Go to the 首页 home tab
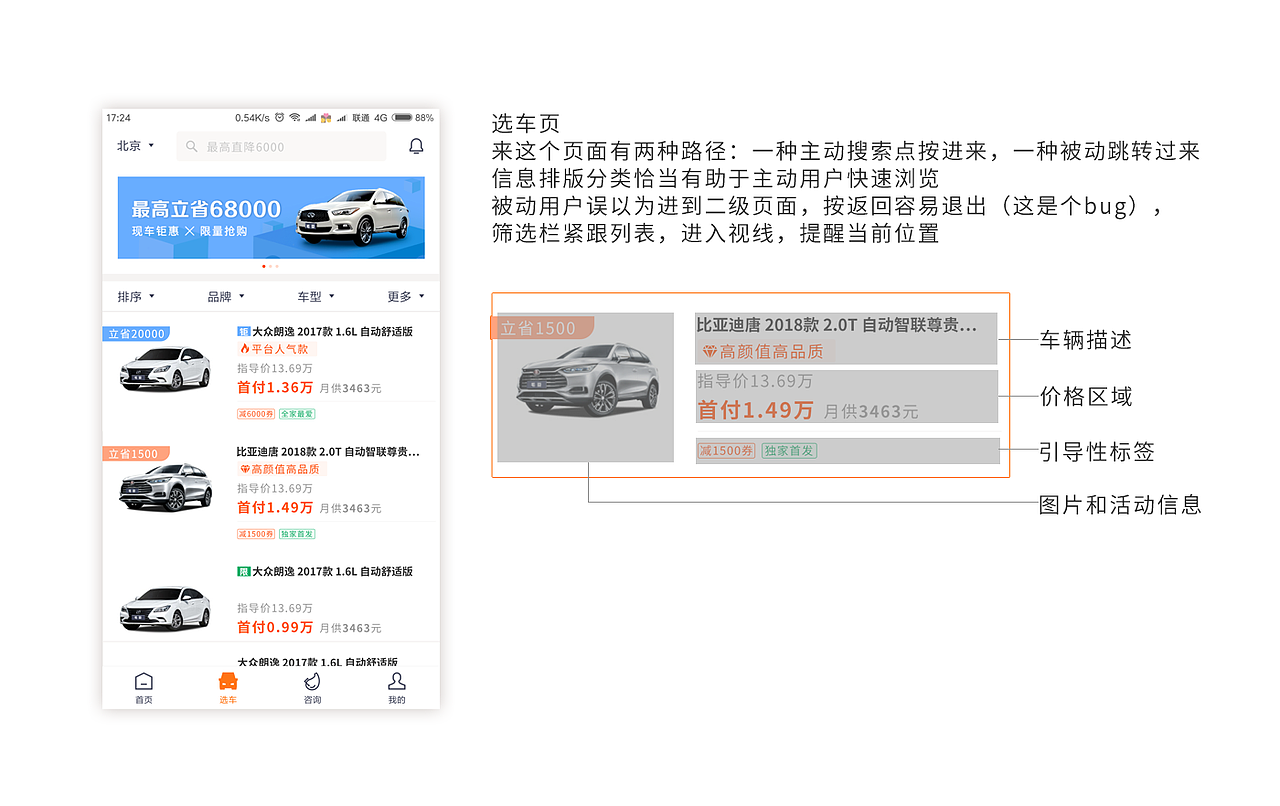This screenshot has height=806, width=1280. click(x=144, y=688)
